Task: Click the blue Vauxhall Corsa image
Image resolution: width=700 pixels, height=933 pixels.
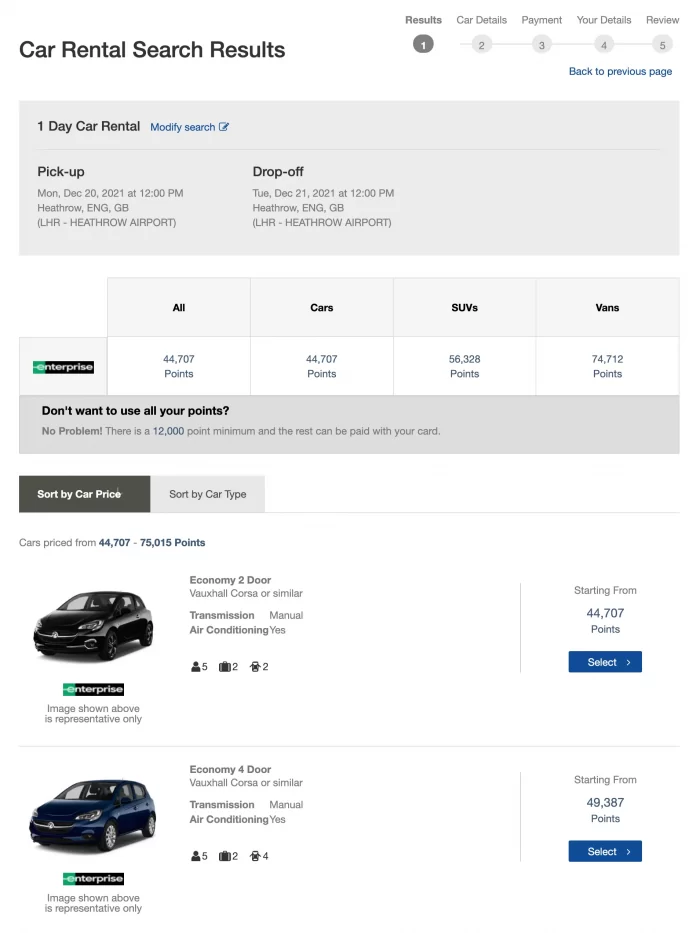Action: coord(93,815)
